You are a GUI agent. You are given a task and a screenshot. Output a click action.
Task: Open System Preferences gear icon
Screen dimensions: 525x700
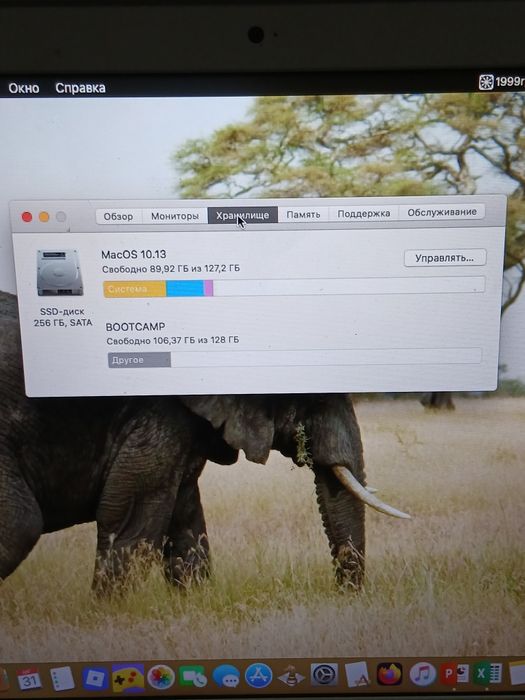point(324,675)
